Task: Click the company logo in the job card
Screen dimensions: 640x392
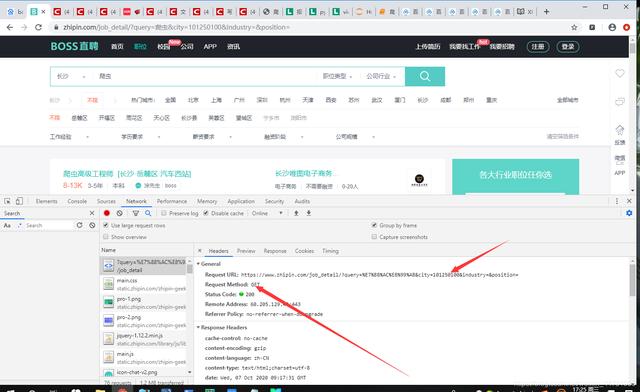Action: tap(419, 180)
